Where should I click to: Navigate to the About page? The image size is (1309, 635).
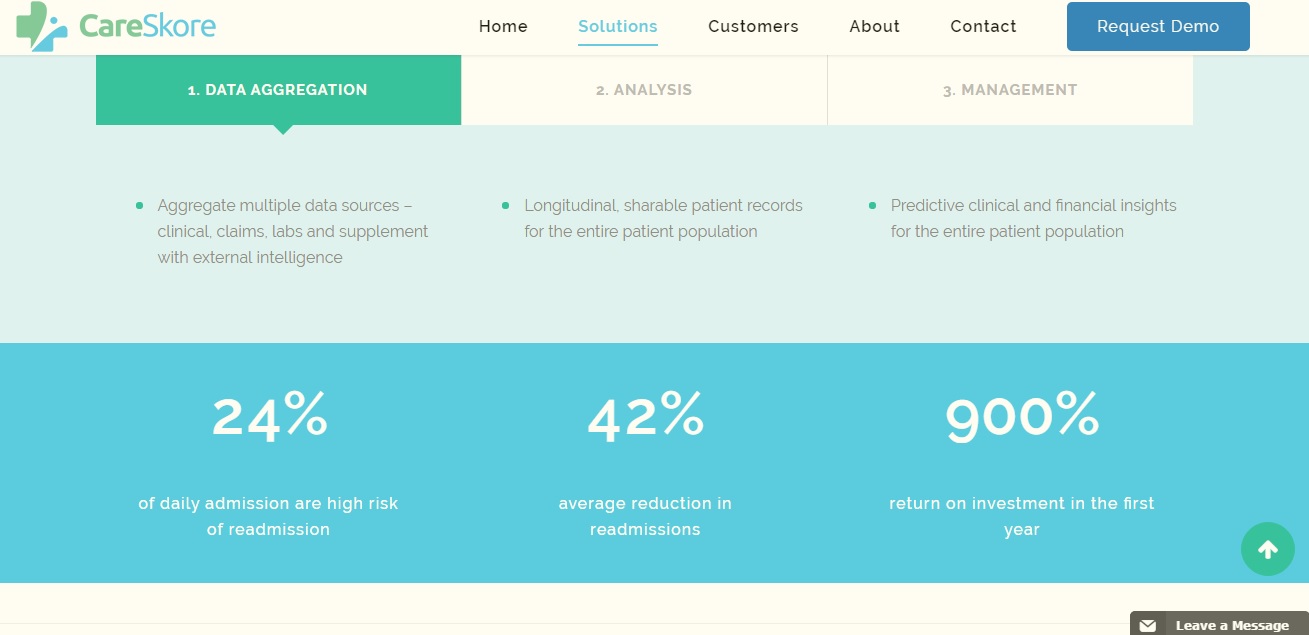coord(874,27)
